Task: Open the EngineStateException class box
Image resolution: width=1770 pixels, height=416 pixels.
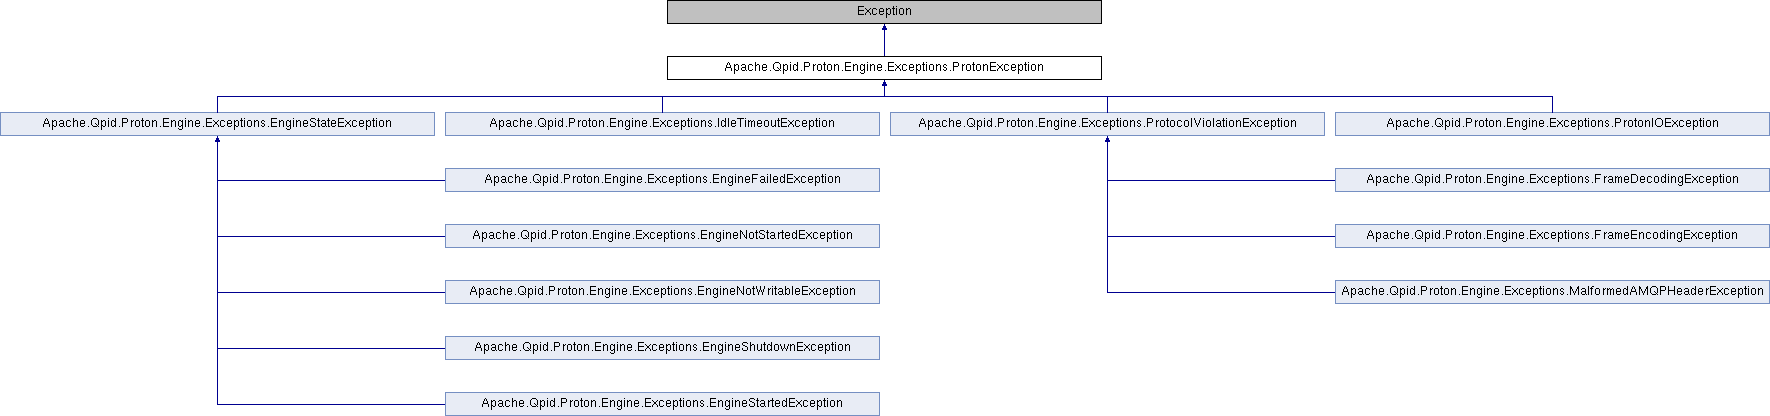Action: coord(217,124)
